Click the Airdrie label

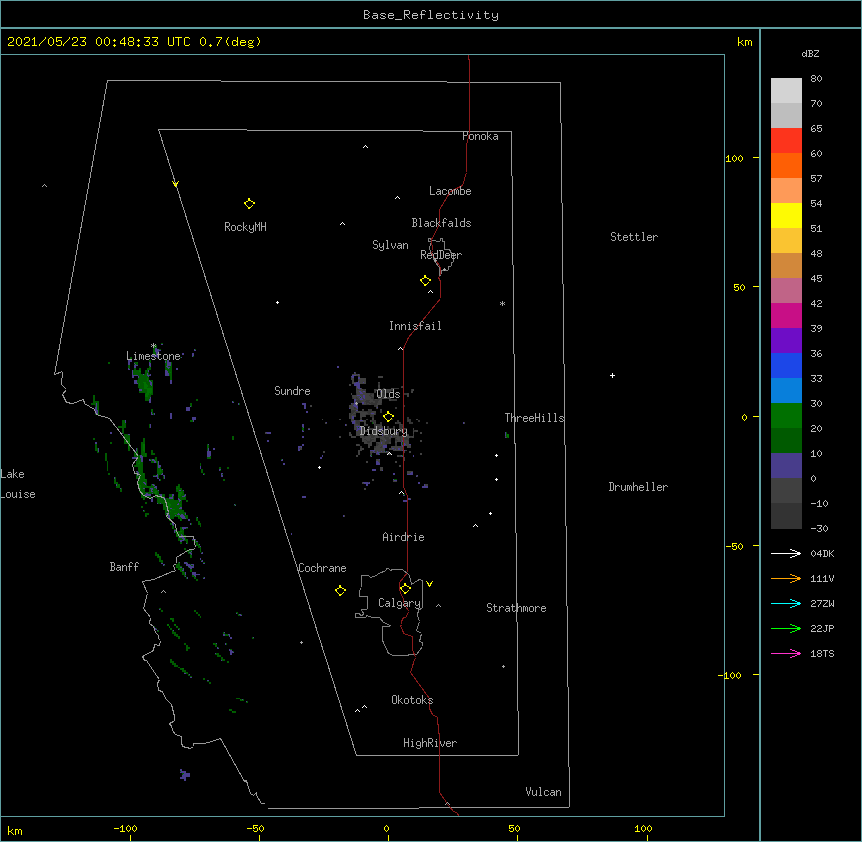pos(403,537)
